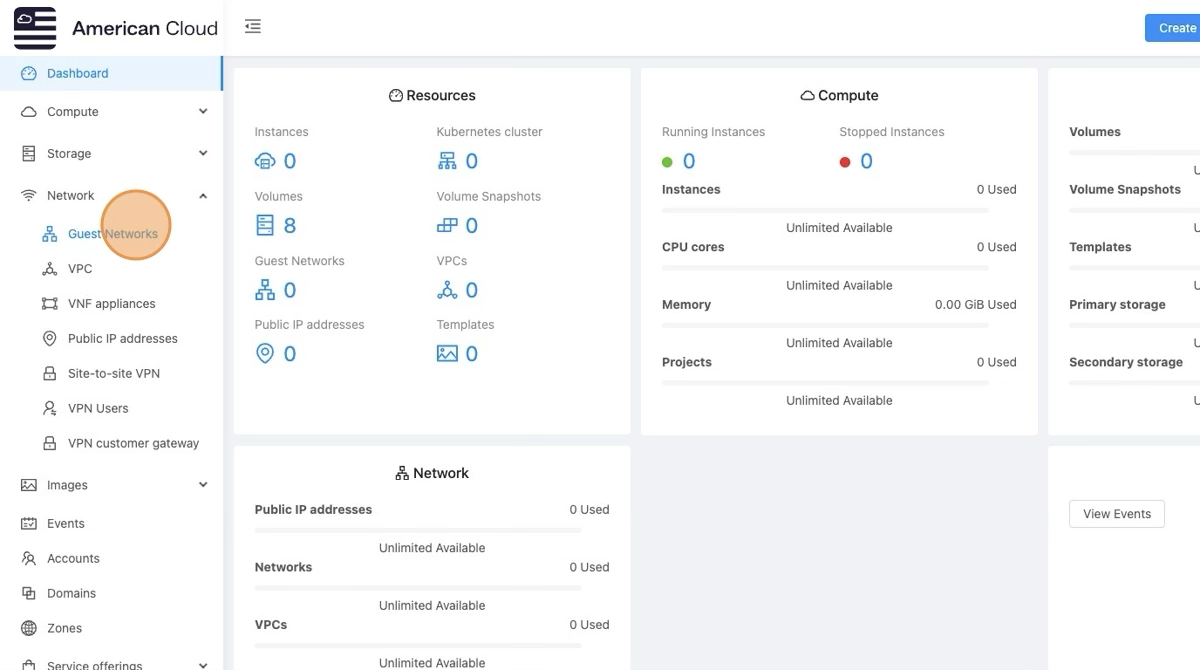1200x670 pixels.
Task: Go to Site-to-site VPN page
Action: pyautogui.click(x=113, y=374)
